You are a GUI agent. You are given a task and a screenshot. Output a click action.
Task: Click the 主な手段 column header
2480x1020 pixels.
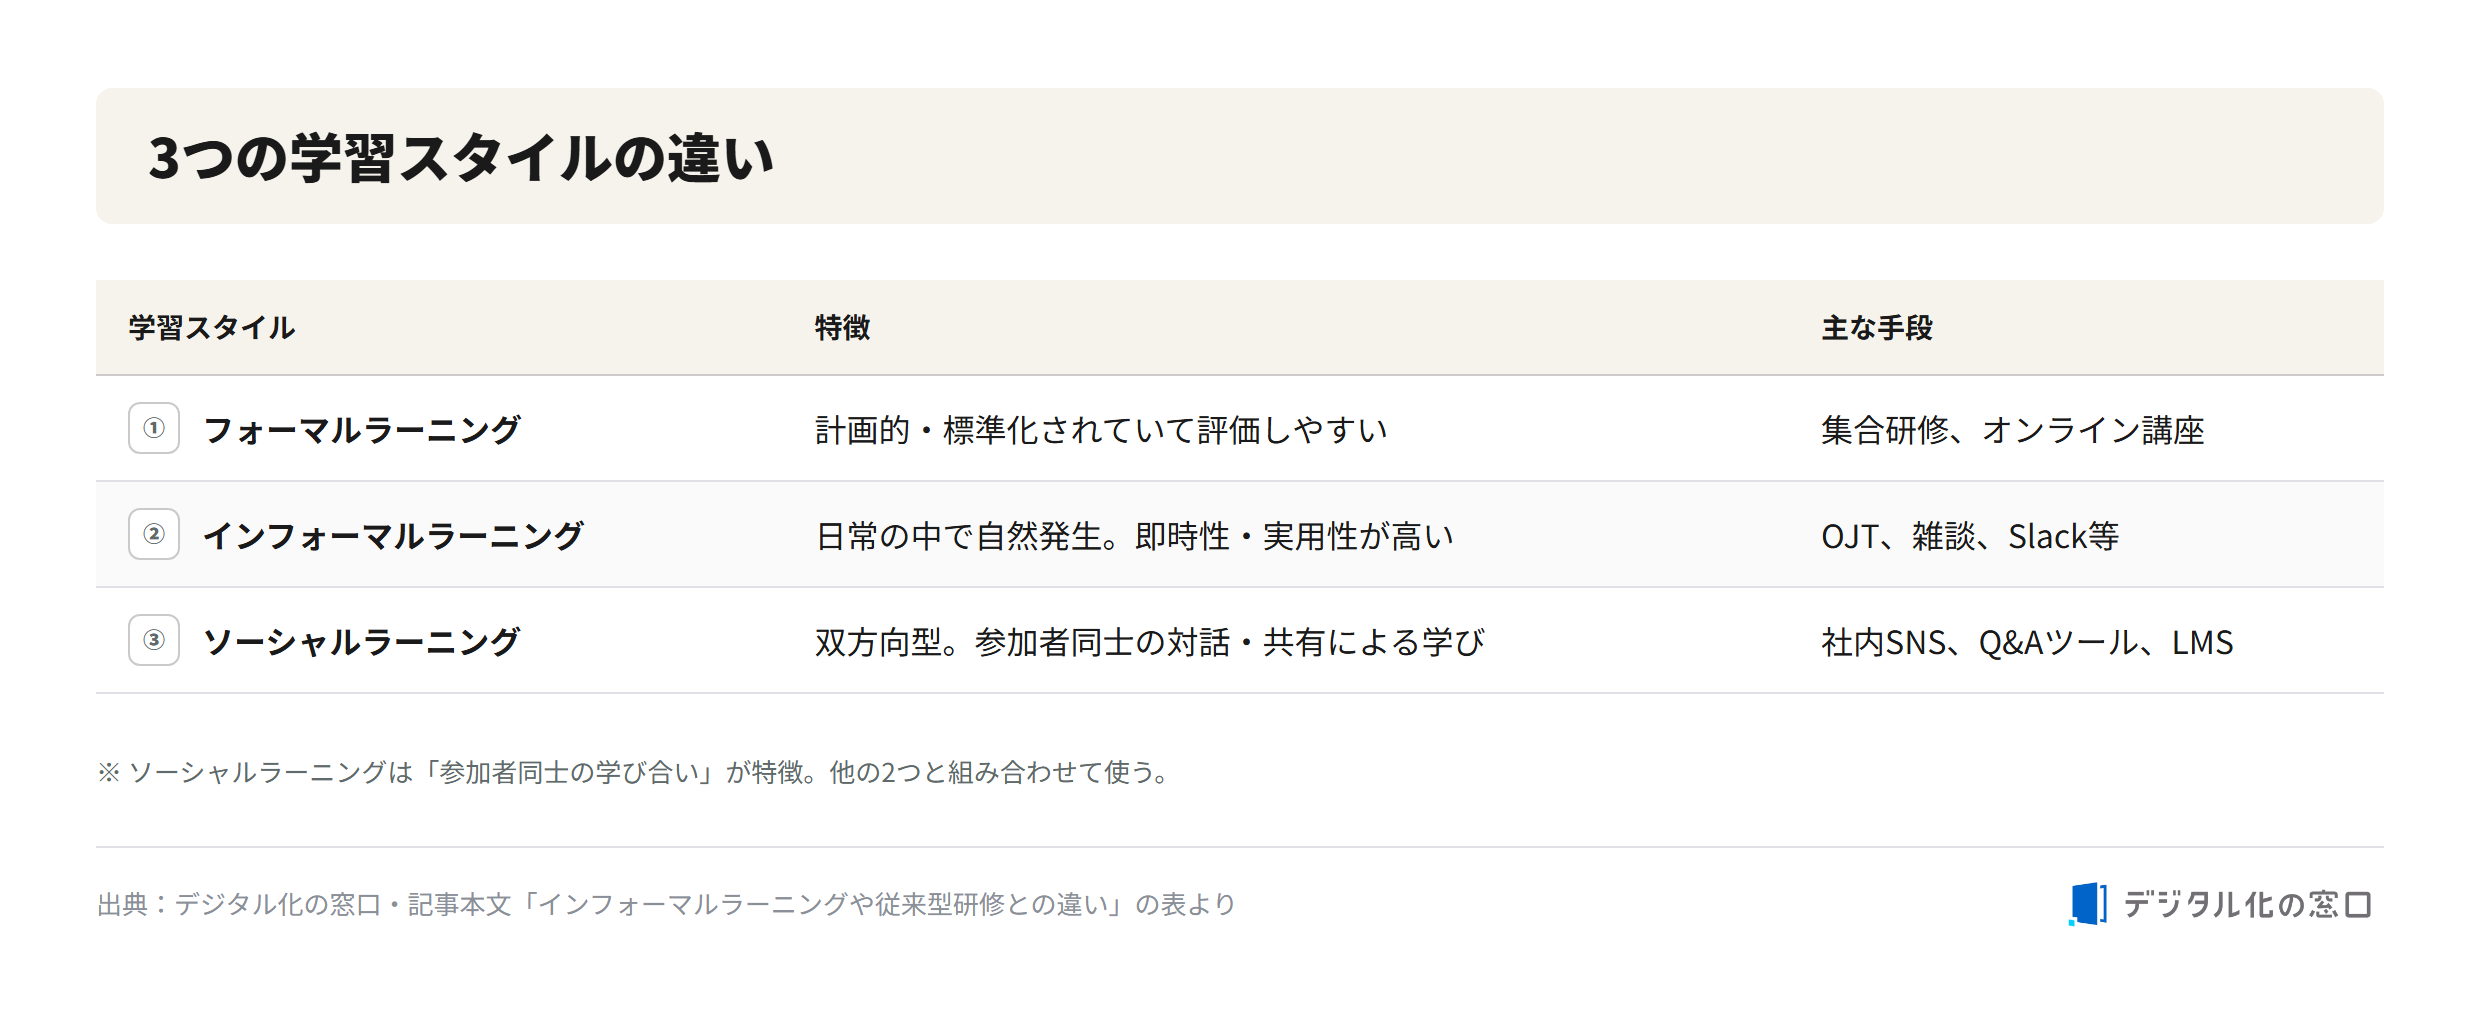tap(1877, 328)
